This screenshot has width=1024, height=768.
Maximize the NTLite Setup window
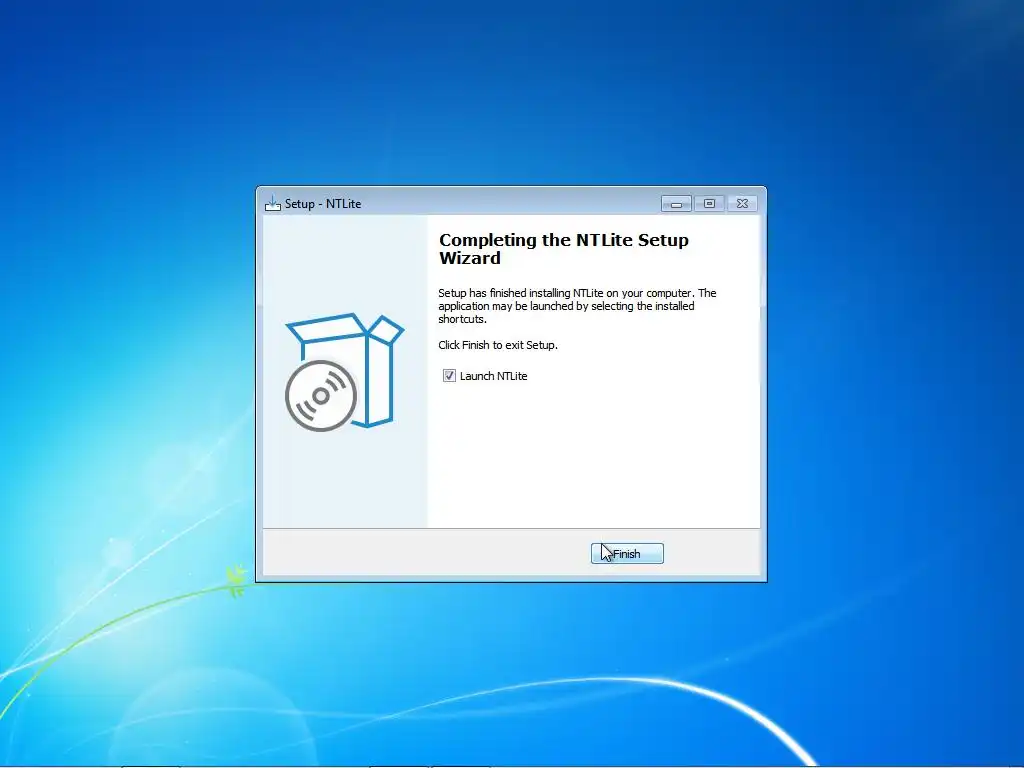pos(709,204)
